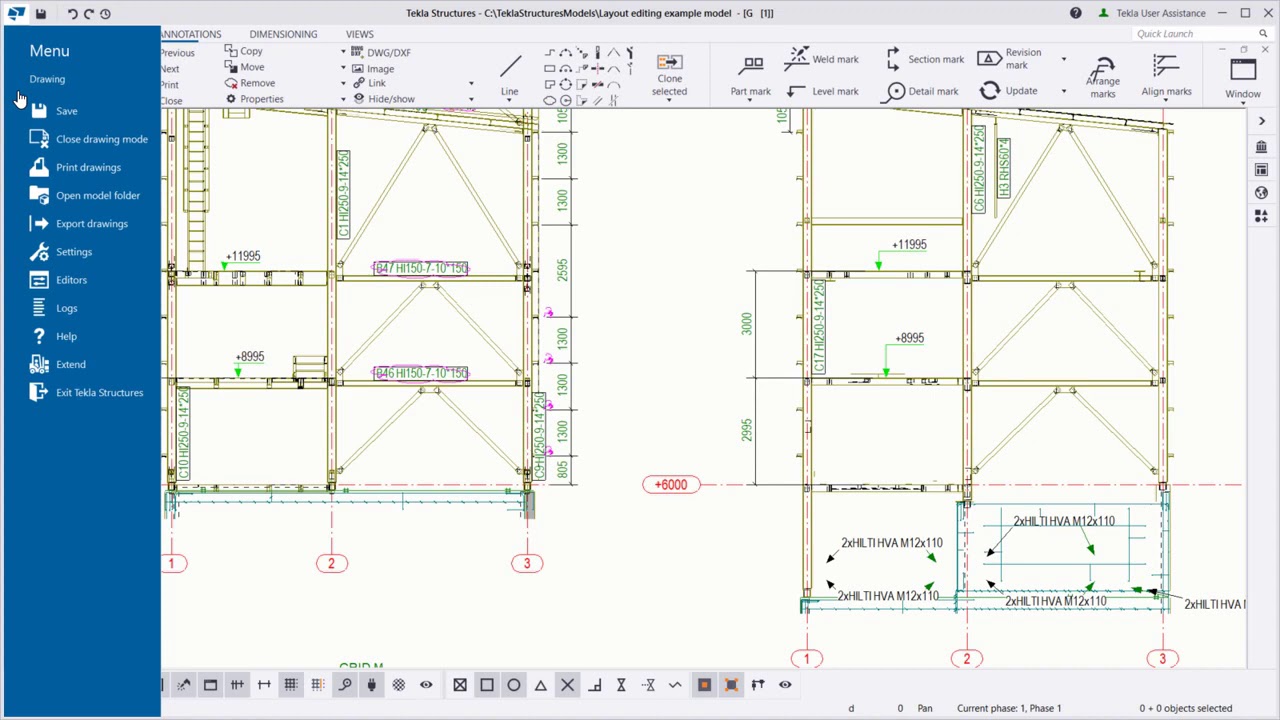Screen dimensions: 1280x720
Task: Open the side pane layout icon
Action: click(1262, 170)
